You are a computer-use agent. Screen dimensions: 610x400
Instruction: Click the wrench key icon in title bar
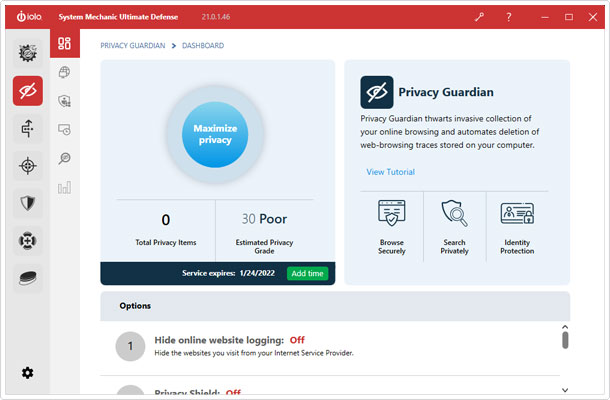point(479,17)
